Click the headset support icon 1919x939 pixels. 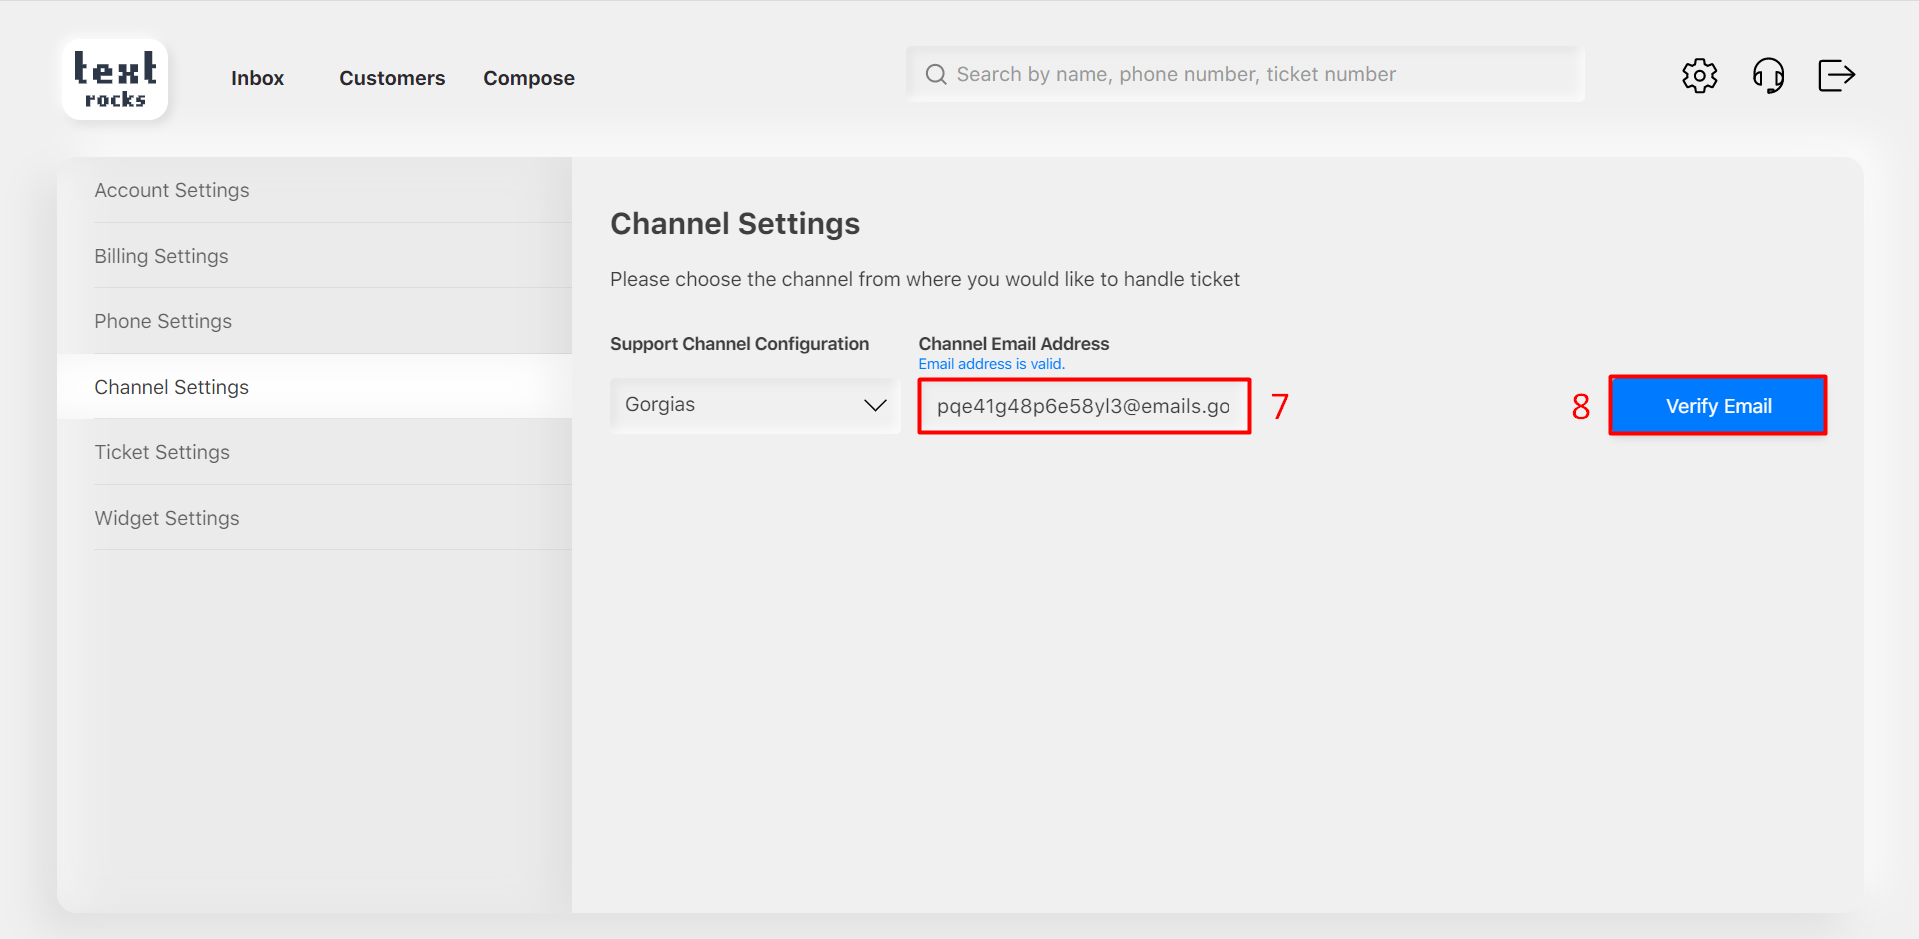pos(1768,75)
